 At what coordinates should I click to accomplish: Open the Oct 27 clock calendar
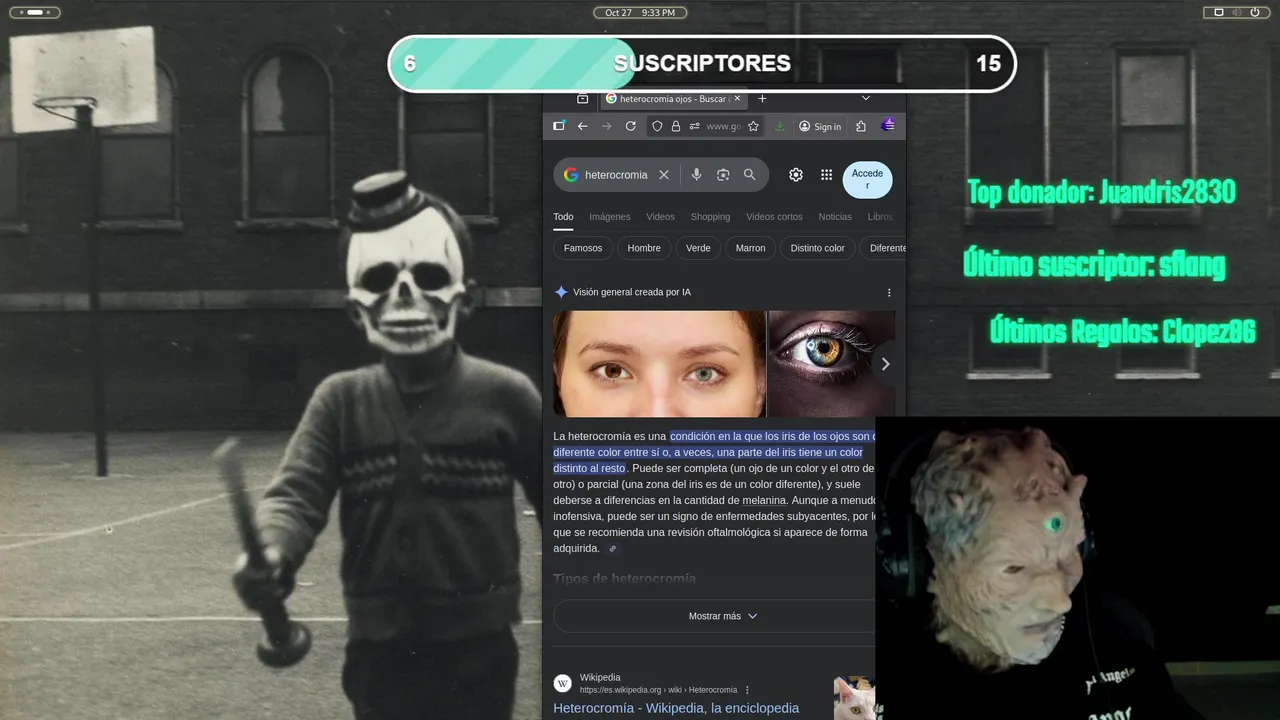pyautogui.click(x=640, y=12)
